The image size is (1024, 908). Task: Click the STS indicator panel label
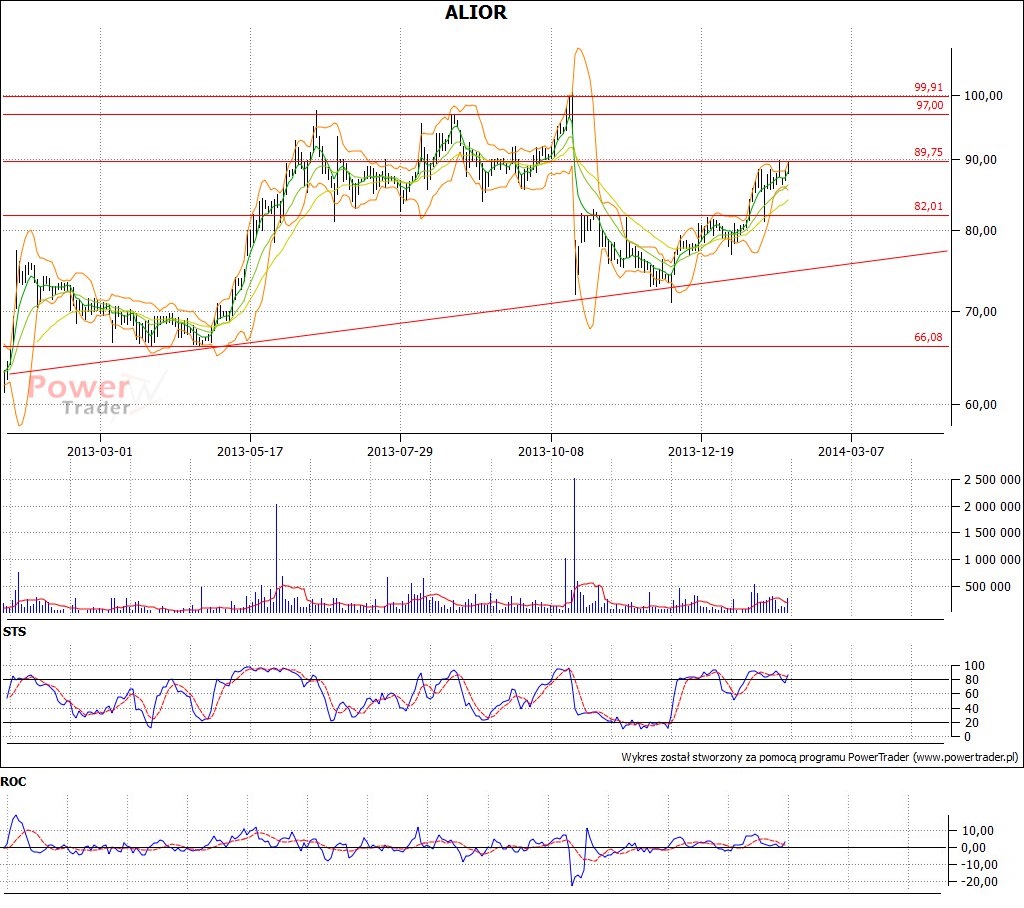coord(14,632)
